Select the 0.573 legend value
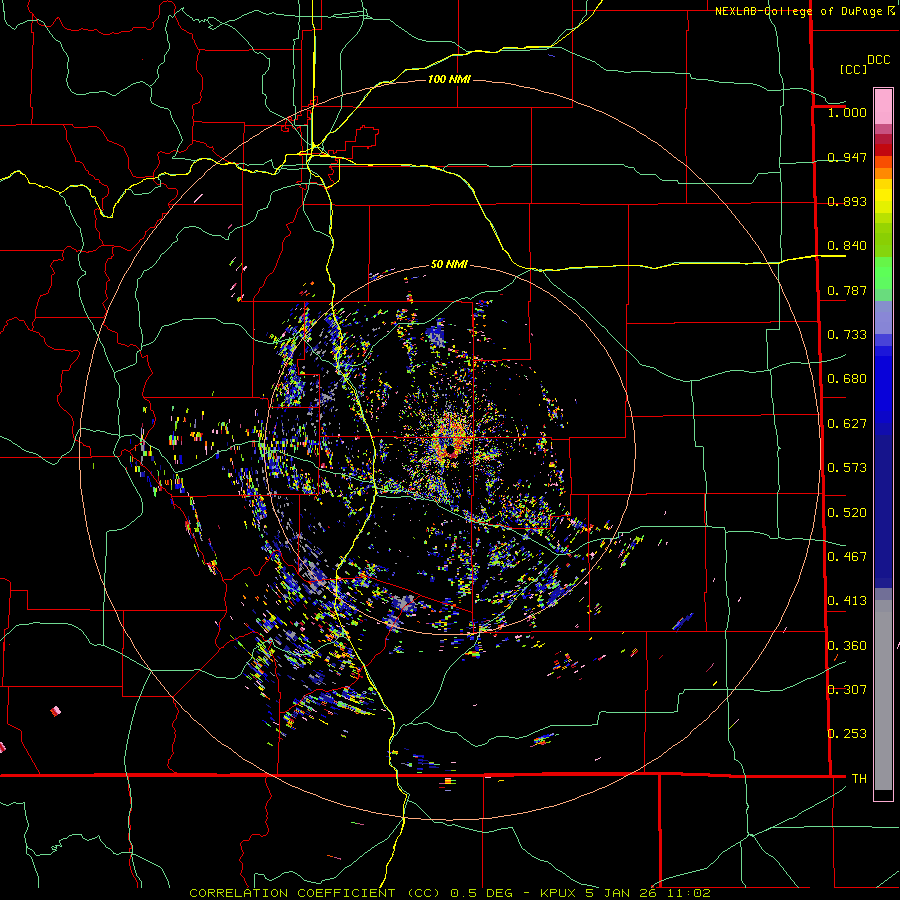Image resolution: width=900 pixels, height=900 pixels. pyautogui.click(x=847, y=468)
